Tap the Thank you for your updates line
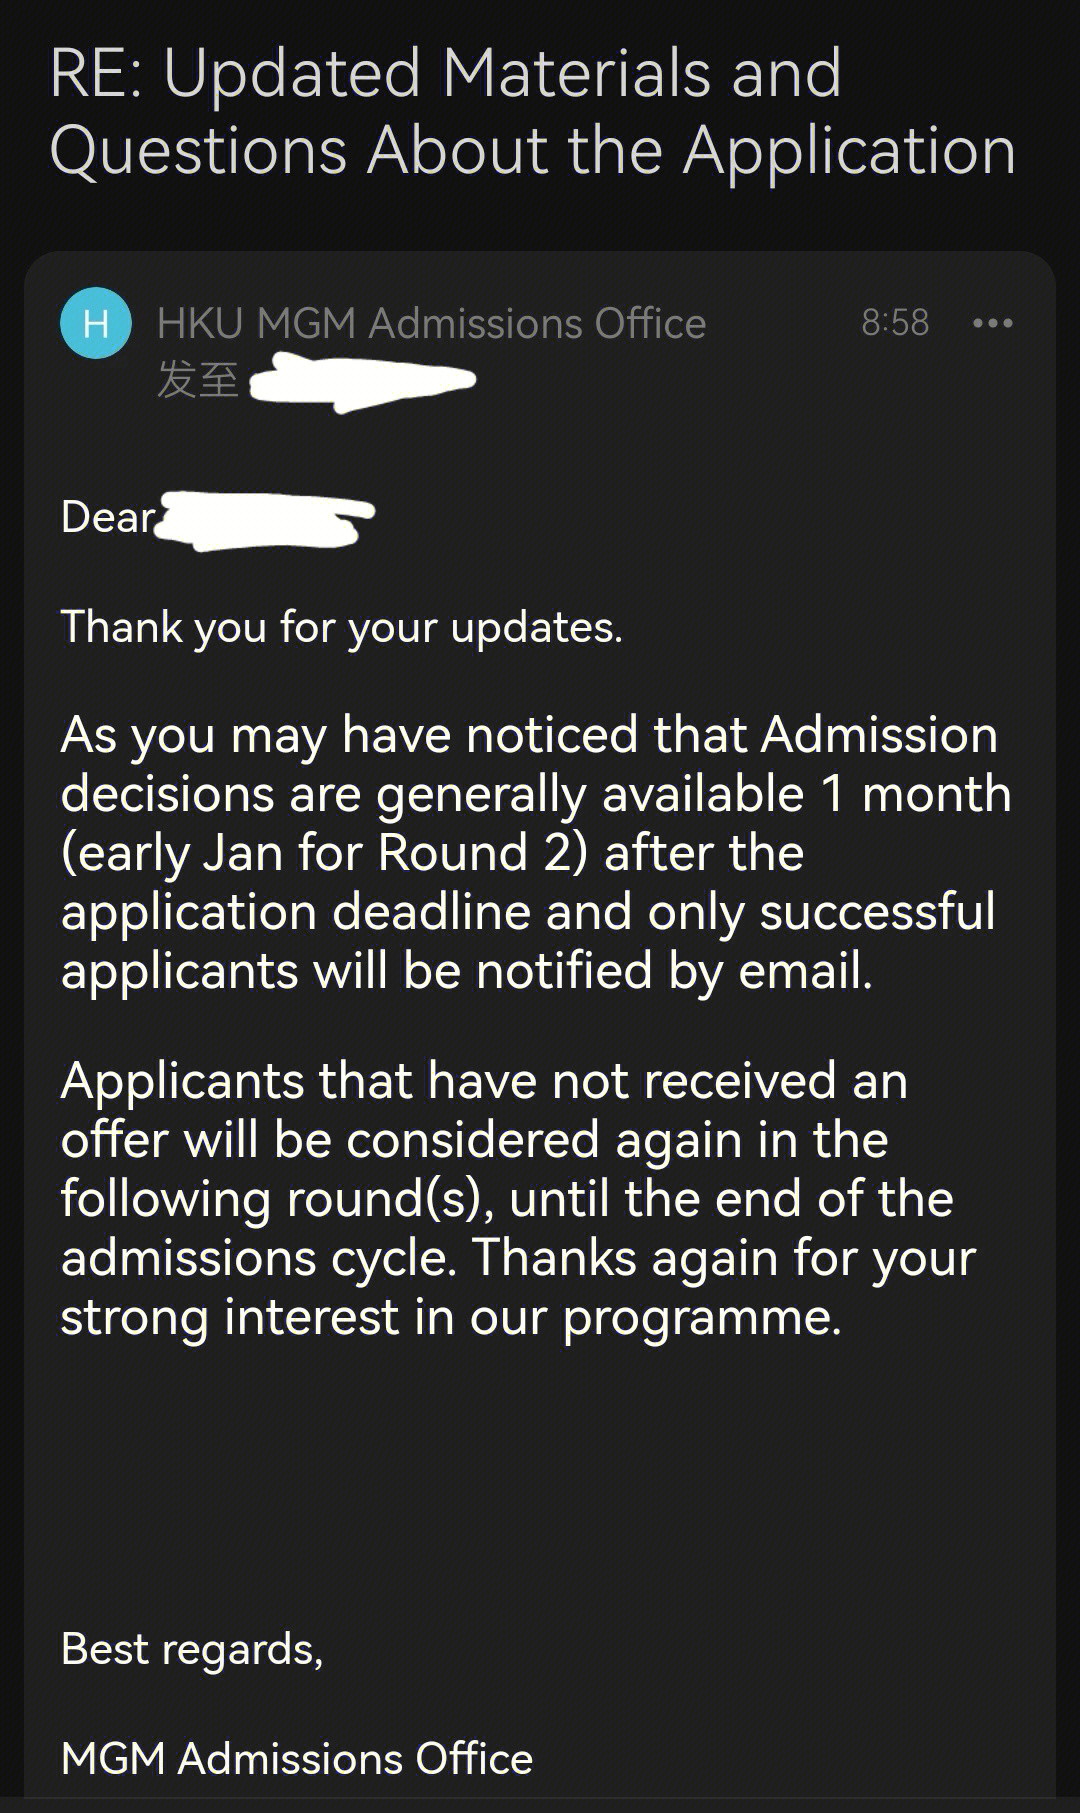Screen dimensions: 1080x1813 pos(341,628)
